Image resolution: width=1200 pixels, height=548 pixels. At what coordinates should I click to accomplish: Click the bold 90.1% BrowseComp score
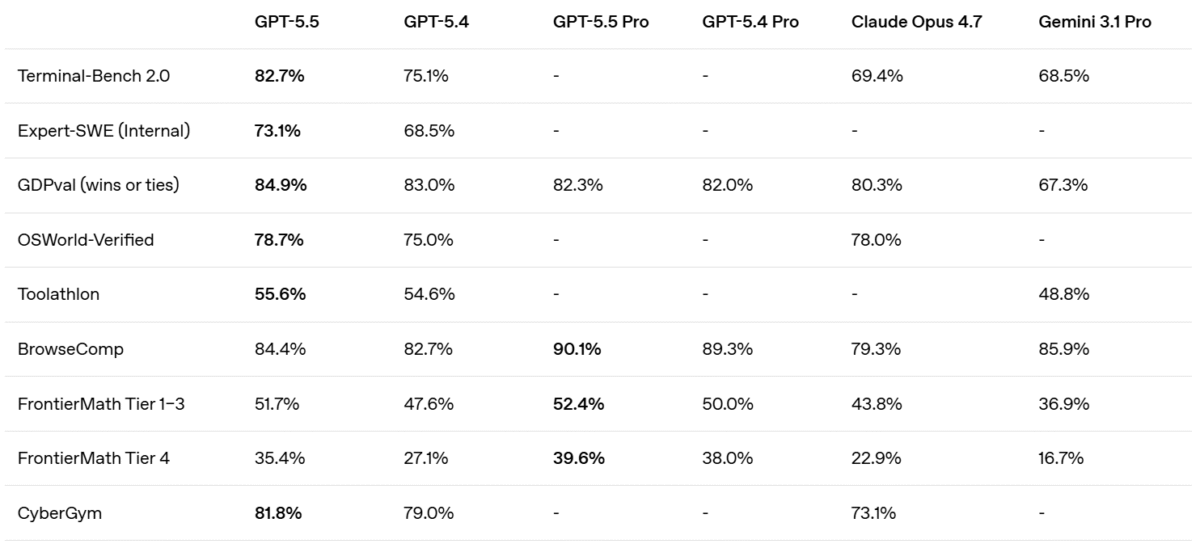pos(577,349)
